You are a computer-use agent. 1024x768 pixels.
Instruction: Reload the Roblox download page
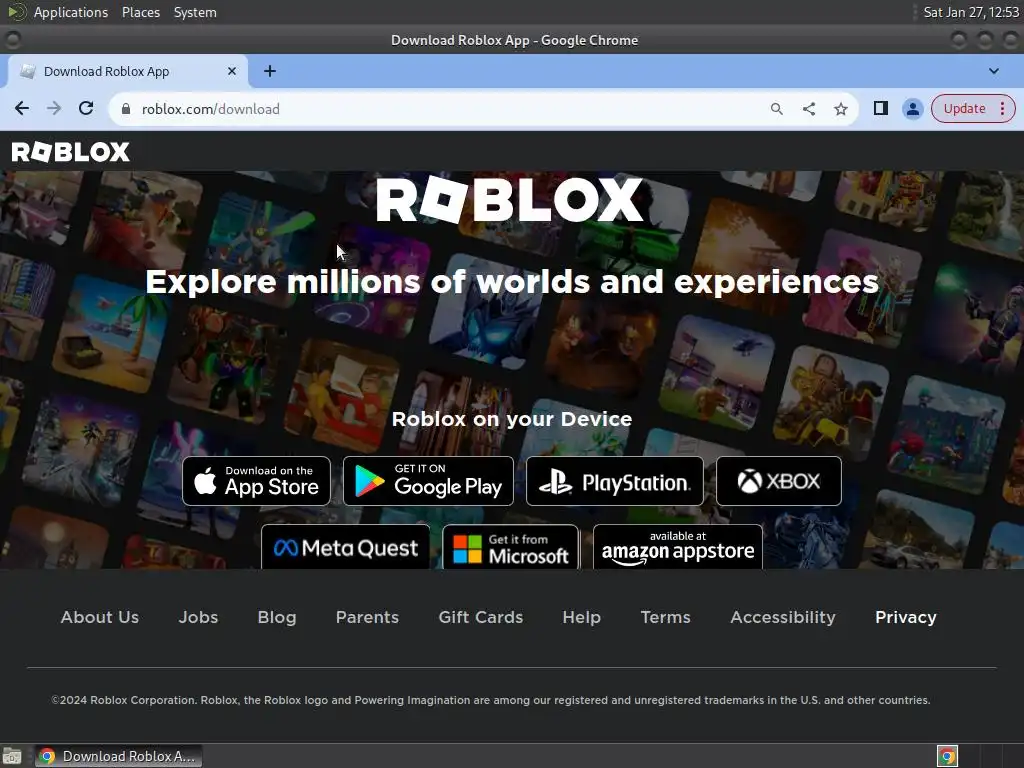point(86,108)
